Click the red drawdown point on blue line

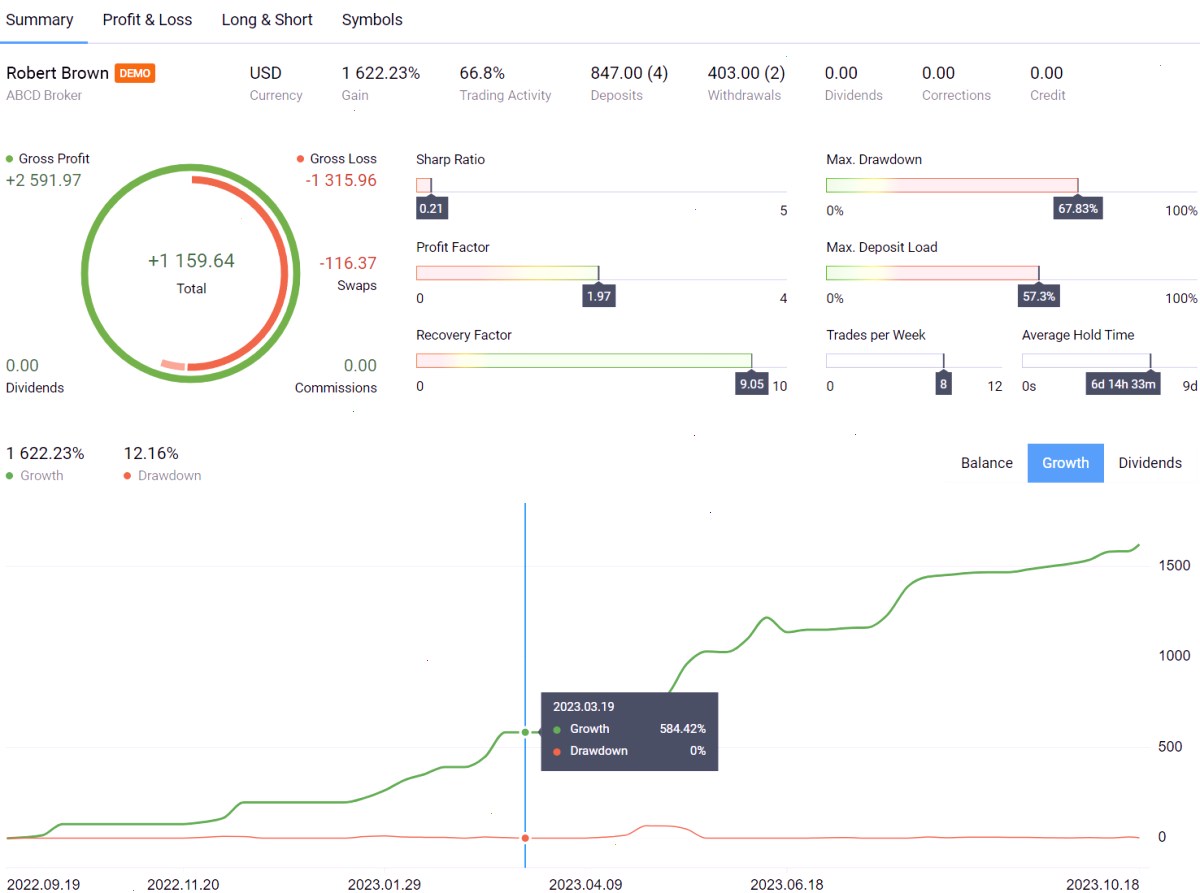[x=525, y=838]
